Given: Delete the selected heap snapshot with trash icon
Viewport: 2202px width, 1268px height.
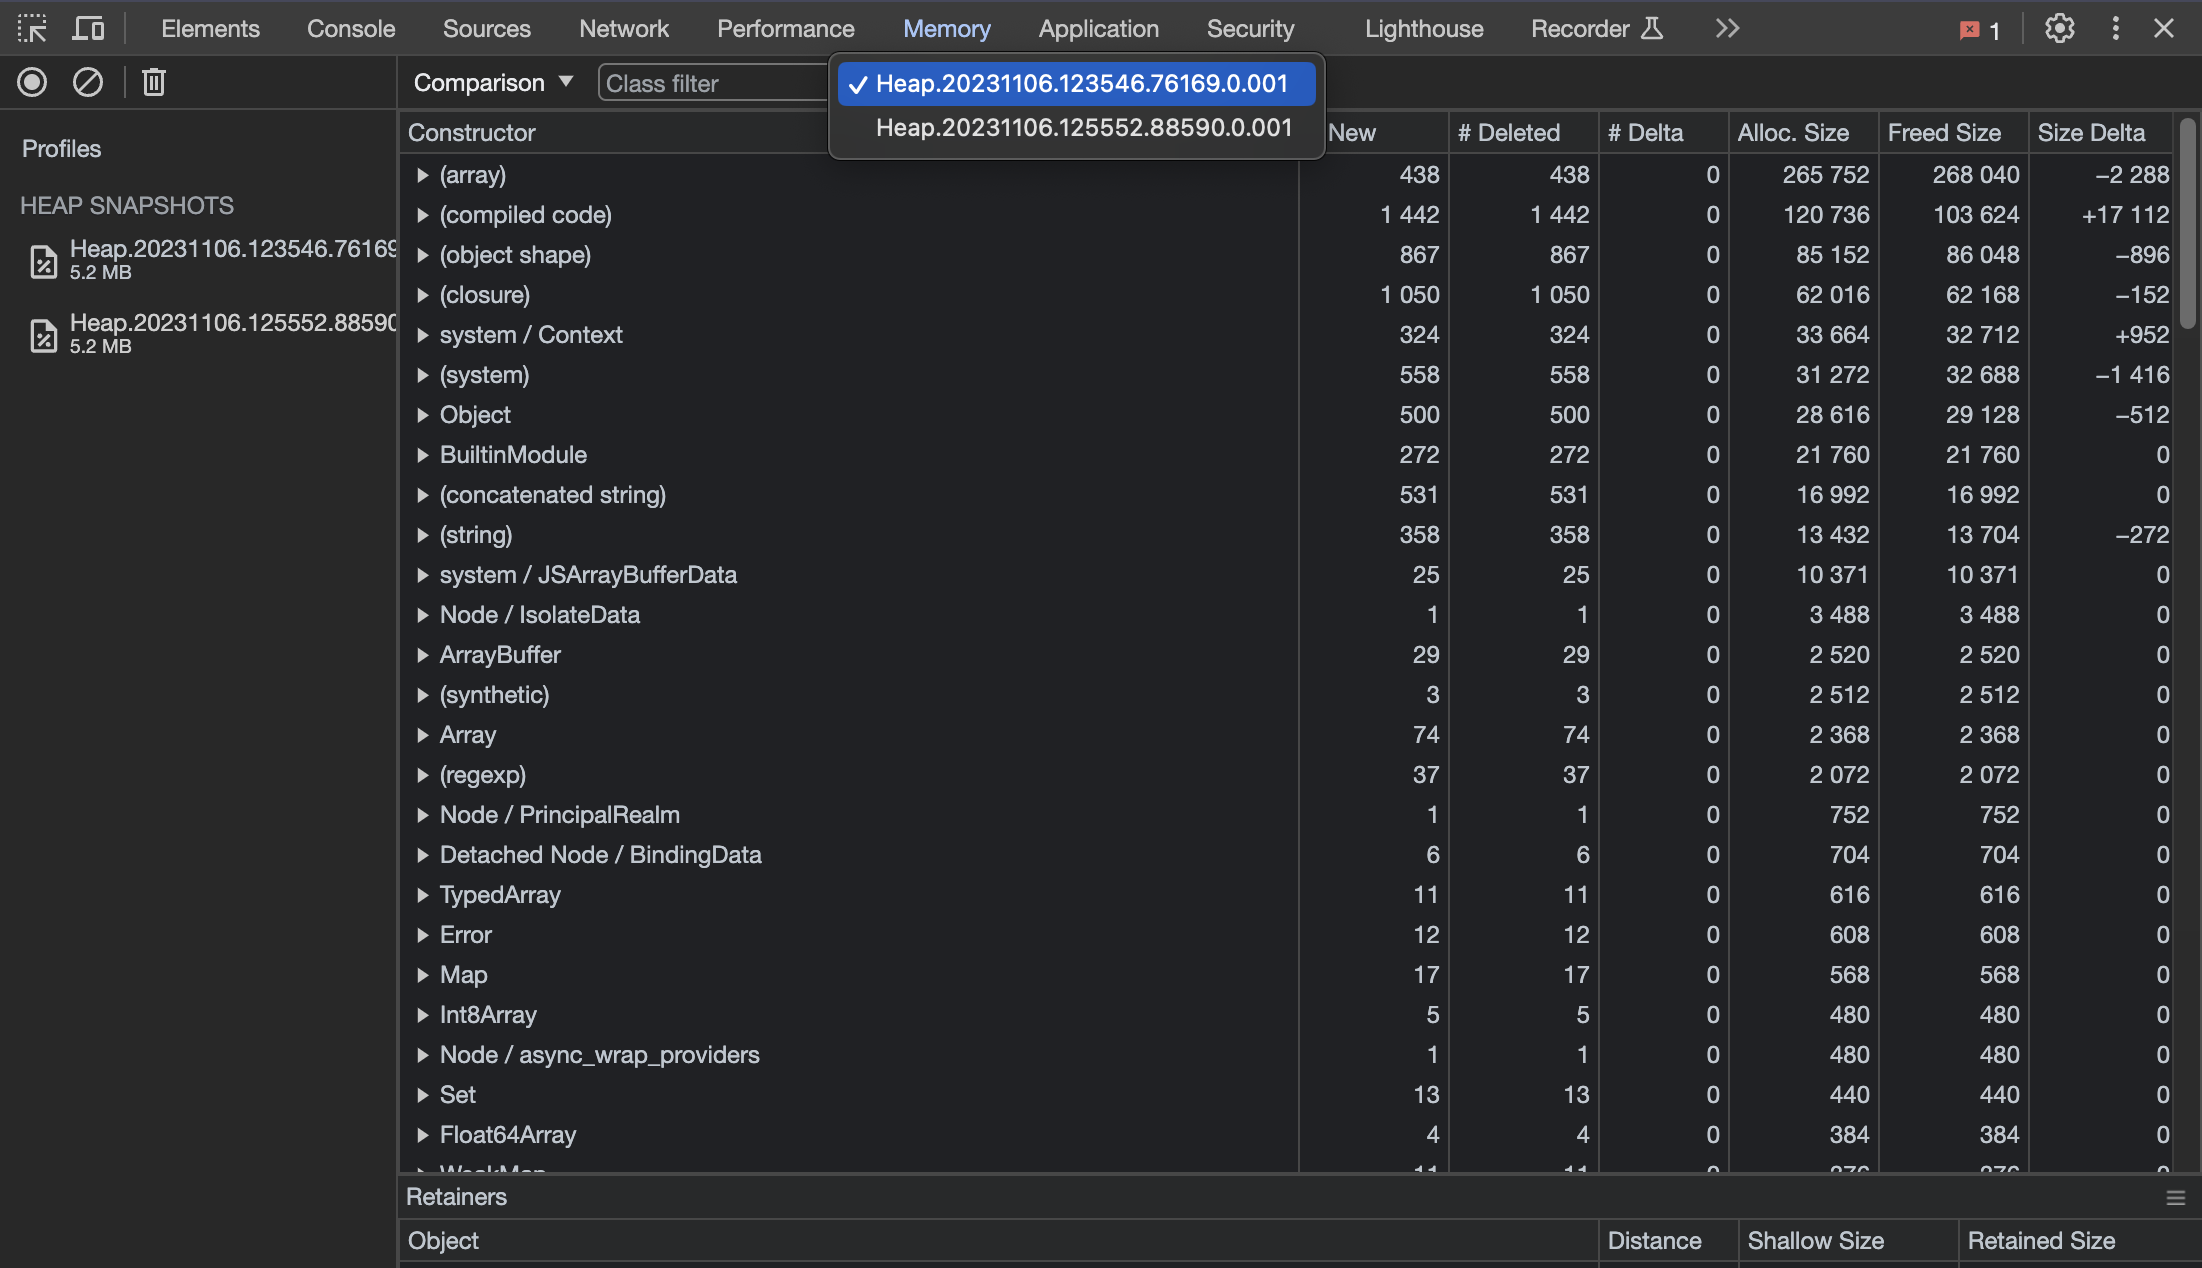Looking at the screenshot, I should pyautogui.click(x=152, y=82).
